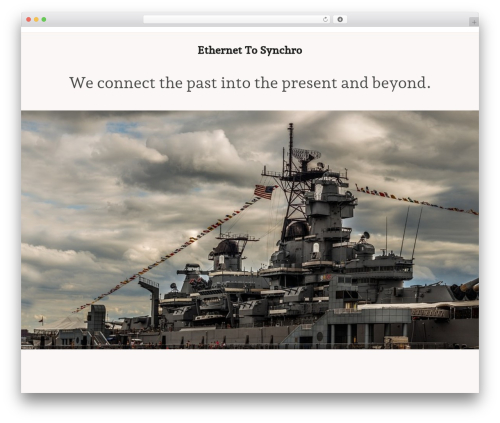Click the word beyond in the tagline
Screen dimensions: 500x423
point(401,83)
